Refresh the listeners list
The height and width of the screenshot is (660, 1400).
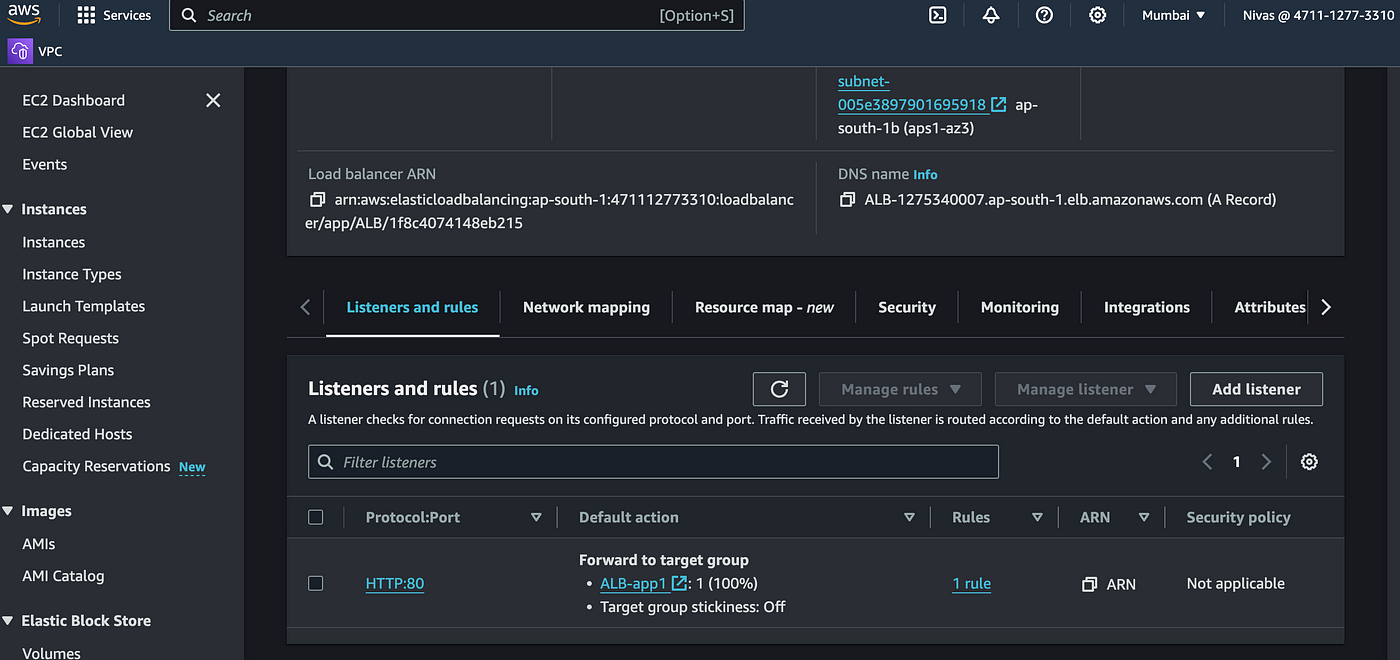click(x=780, y=389)
